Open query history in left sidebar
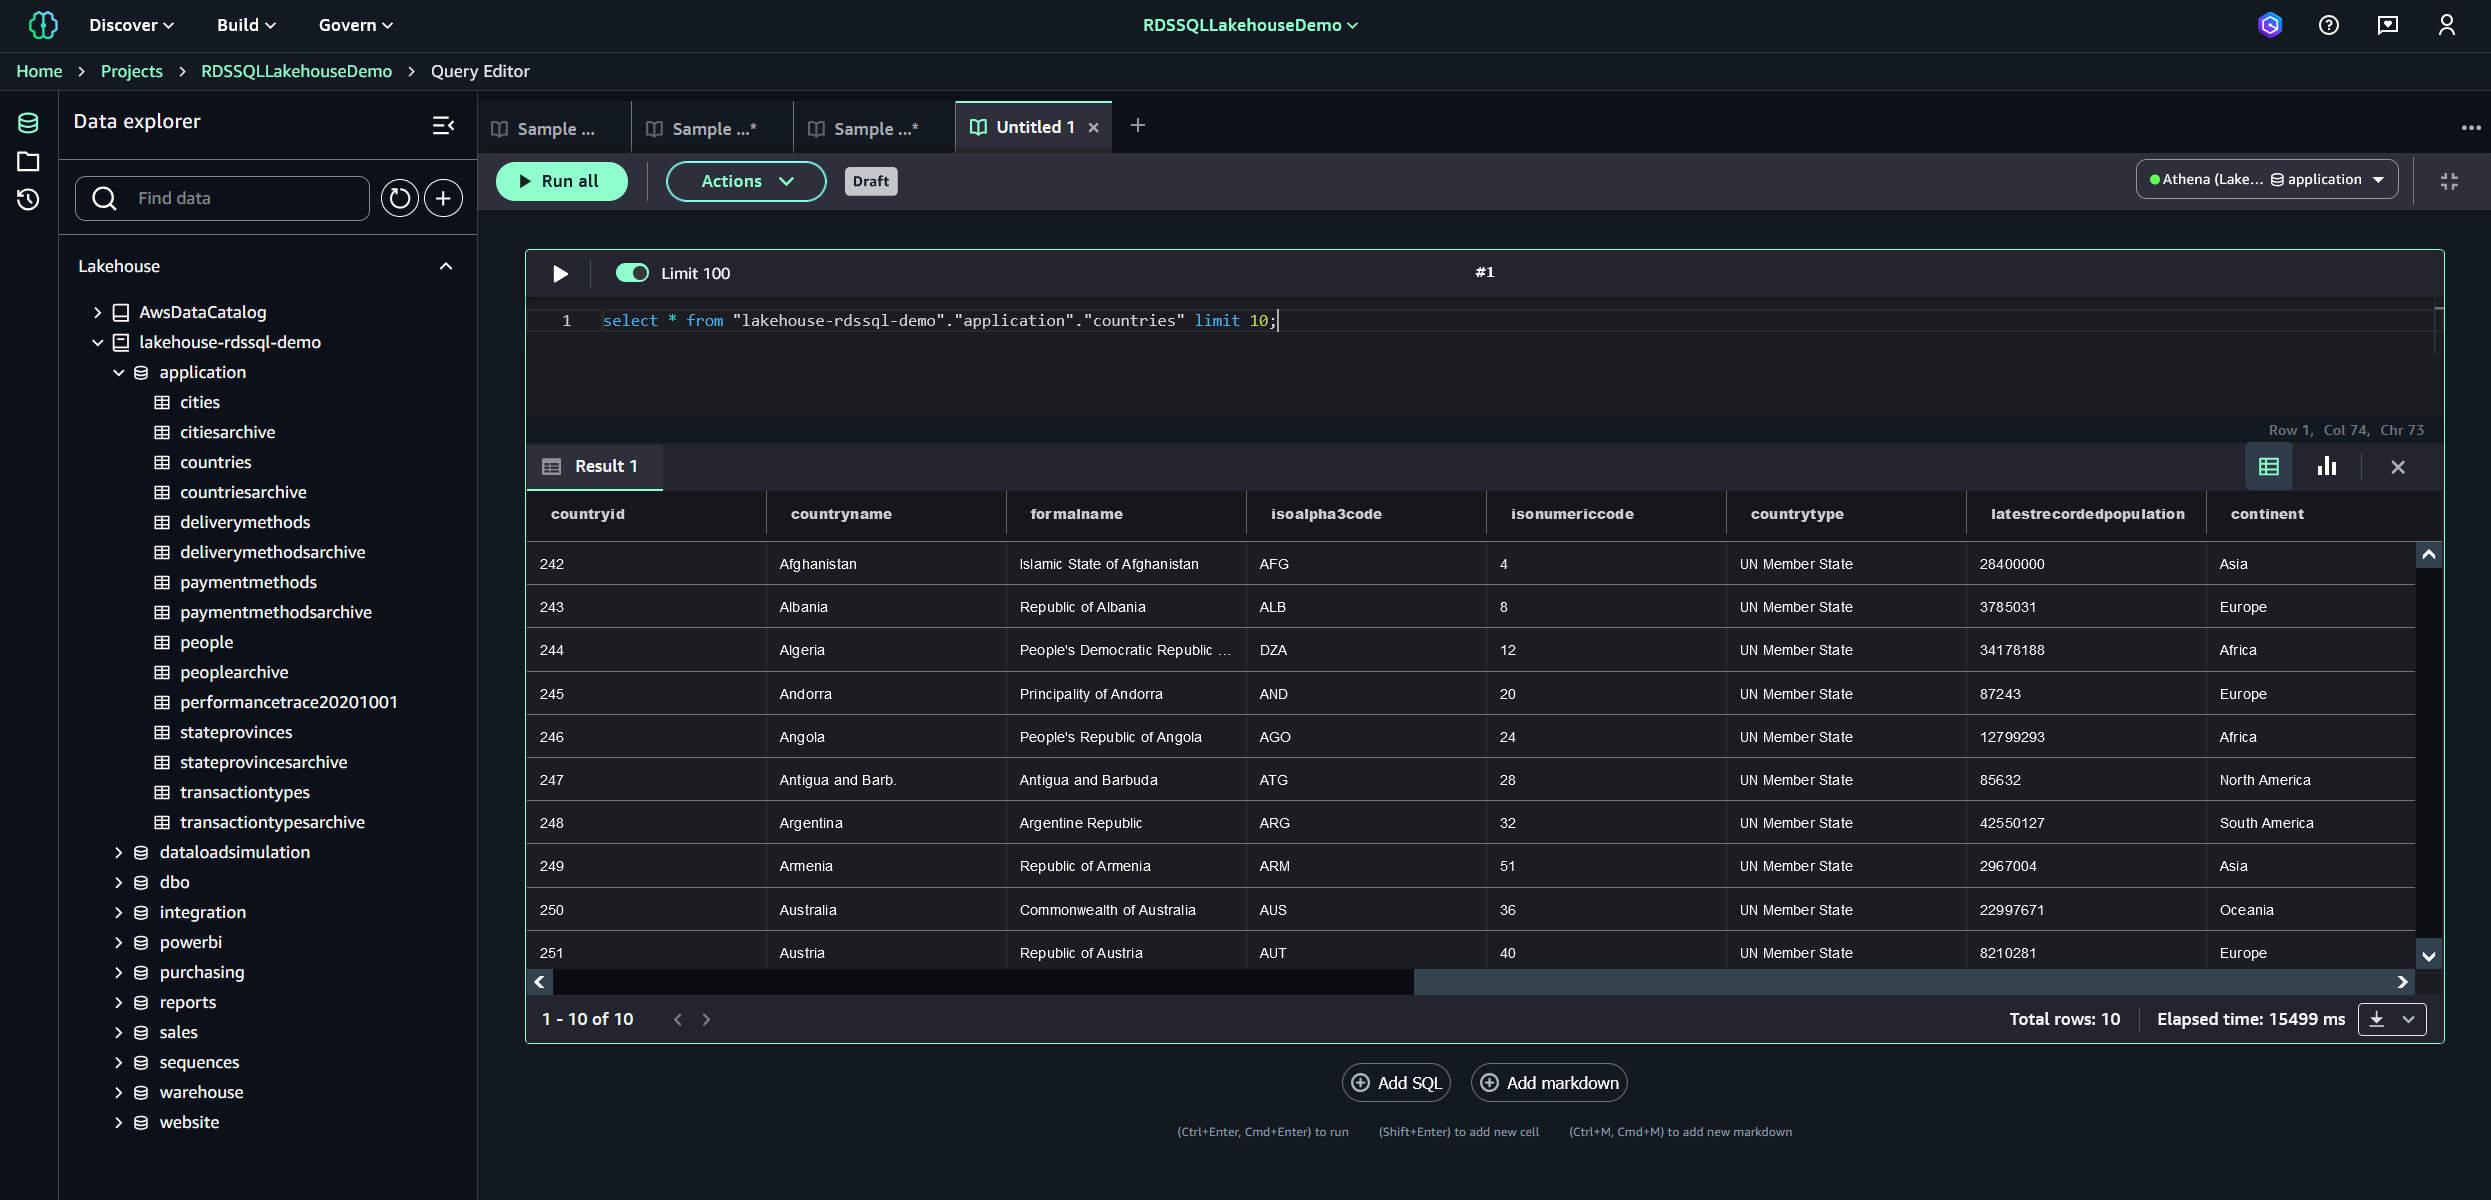The width and height of the screenshot is (2491, 1200). [x=28, y=200]
